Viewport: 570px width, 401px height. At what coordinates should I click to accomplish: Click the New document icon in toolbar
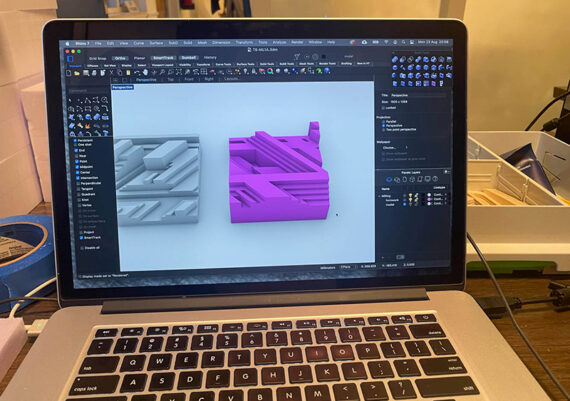69,73
